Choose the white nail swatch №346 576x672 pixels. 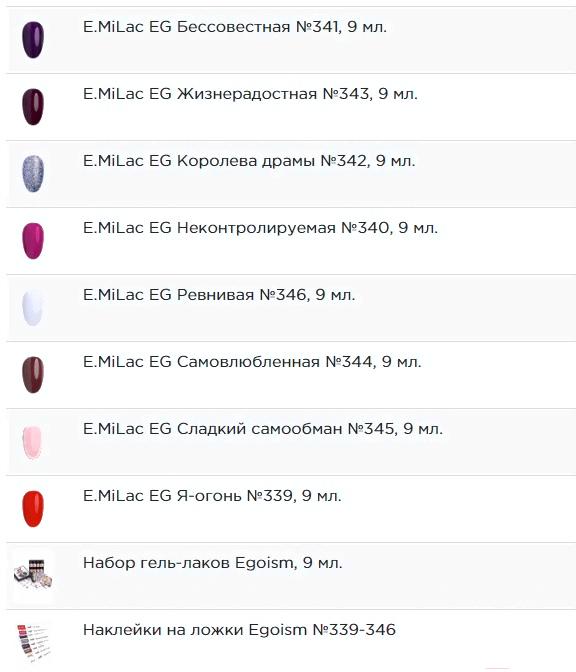tap(33, 308)
